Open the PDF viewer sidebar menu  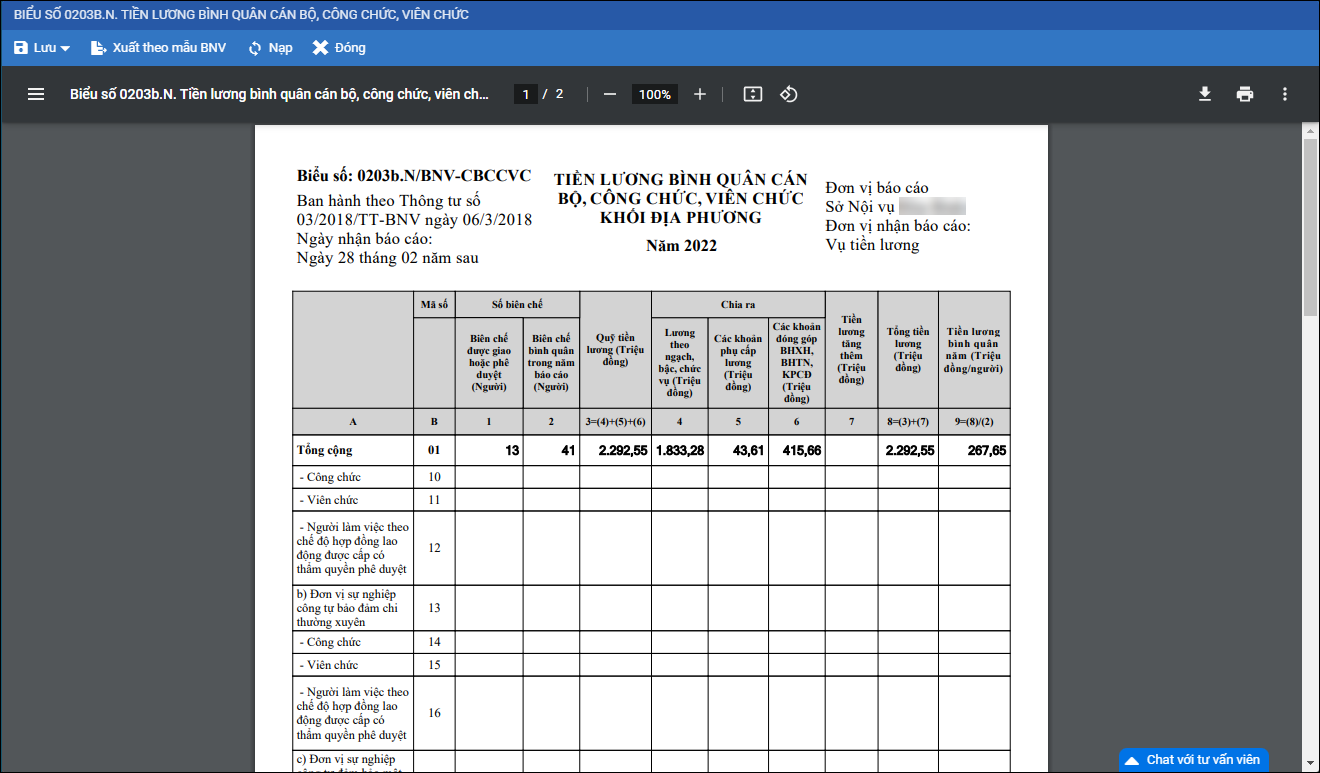click(x=36, y=94)
